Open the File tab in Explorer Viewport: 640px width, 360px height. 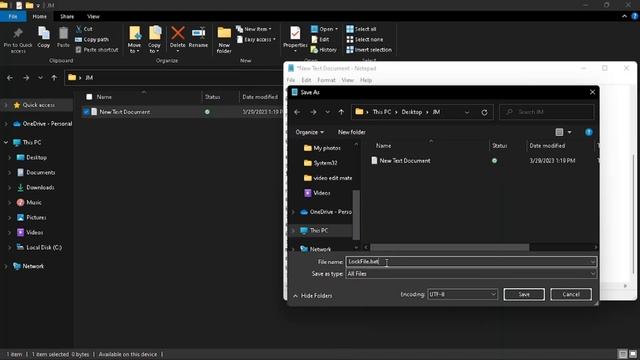(x=13, y=16)
